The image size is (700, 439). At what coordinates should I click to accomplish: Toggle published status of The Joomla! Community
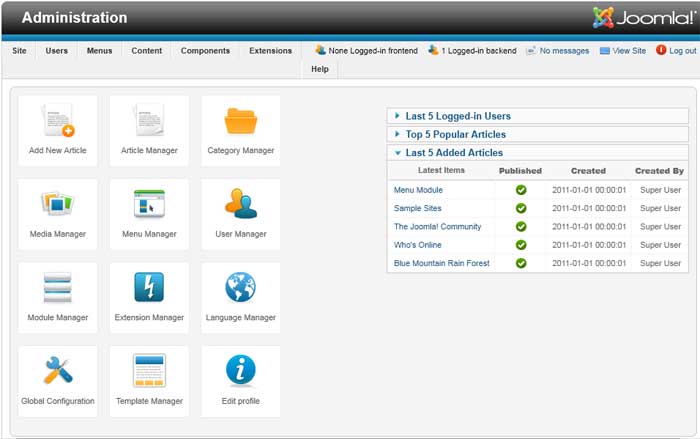(x=521, y=226)
